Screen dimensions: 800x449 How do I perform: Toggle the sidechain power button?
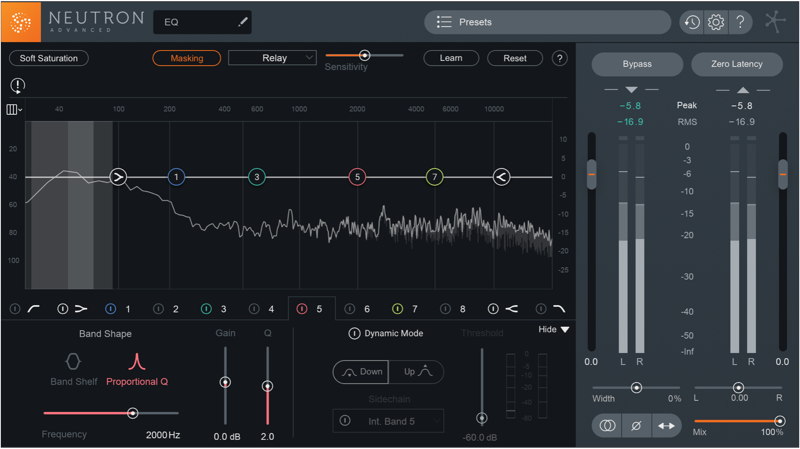pyautogui.click(x=345, y=421)
